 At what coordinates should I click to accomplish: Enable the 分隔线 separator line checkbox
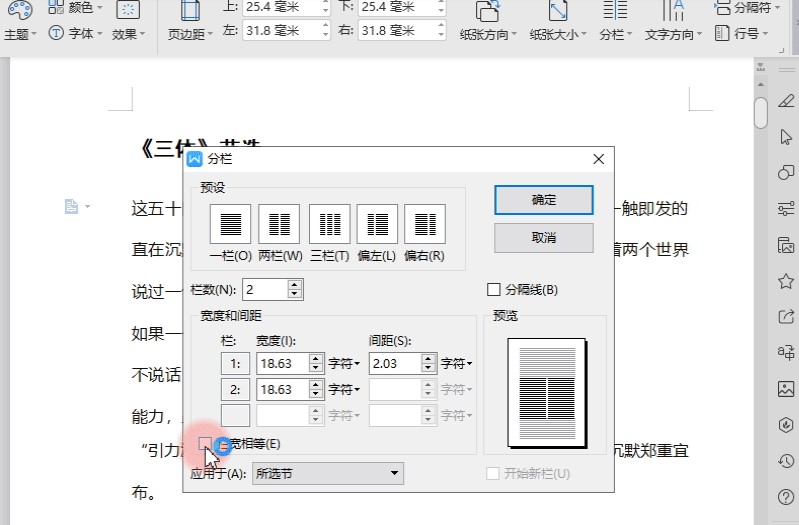point(493,290)
